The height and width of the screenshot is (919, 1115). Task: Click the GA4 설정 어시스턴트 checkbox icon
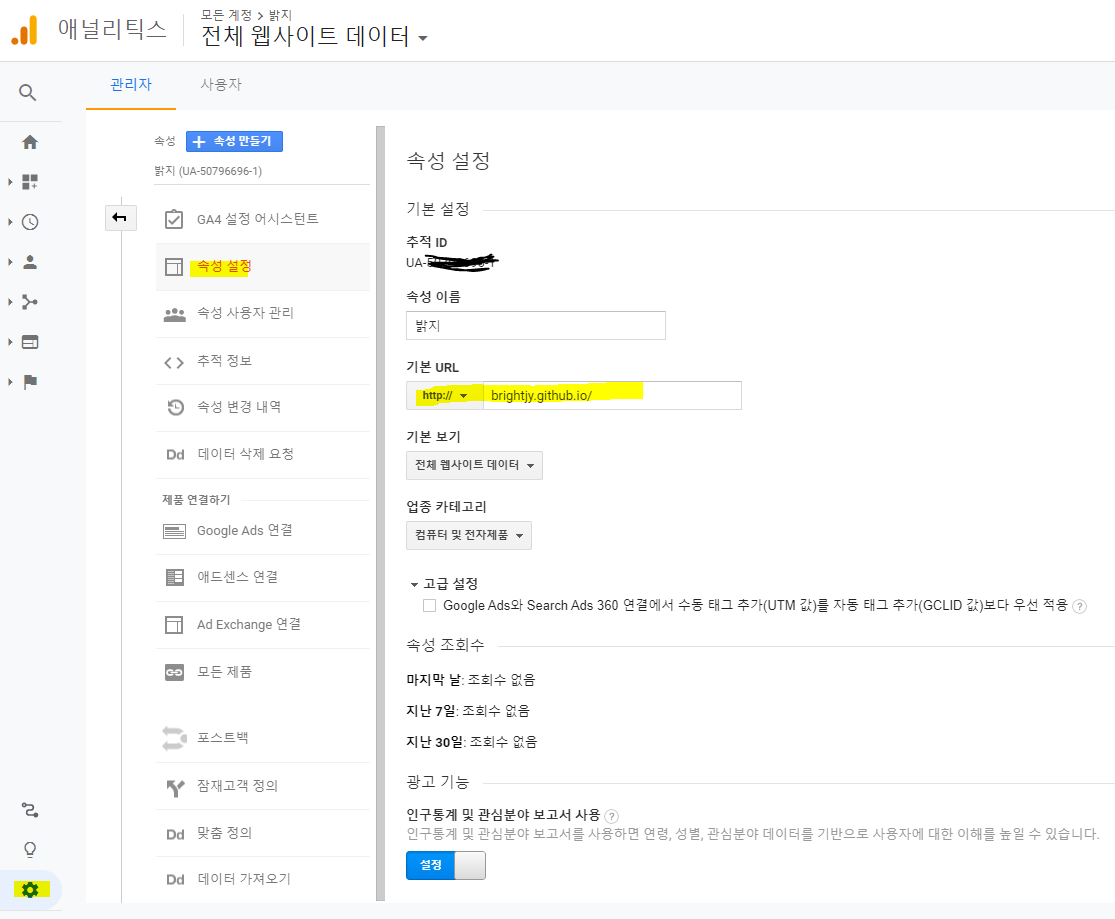click(x=174, y=219)
